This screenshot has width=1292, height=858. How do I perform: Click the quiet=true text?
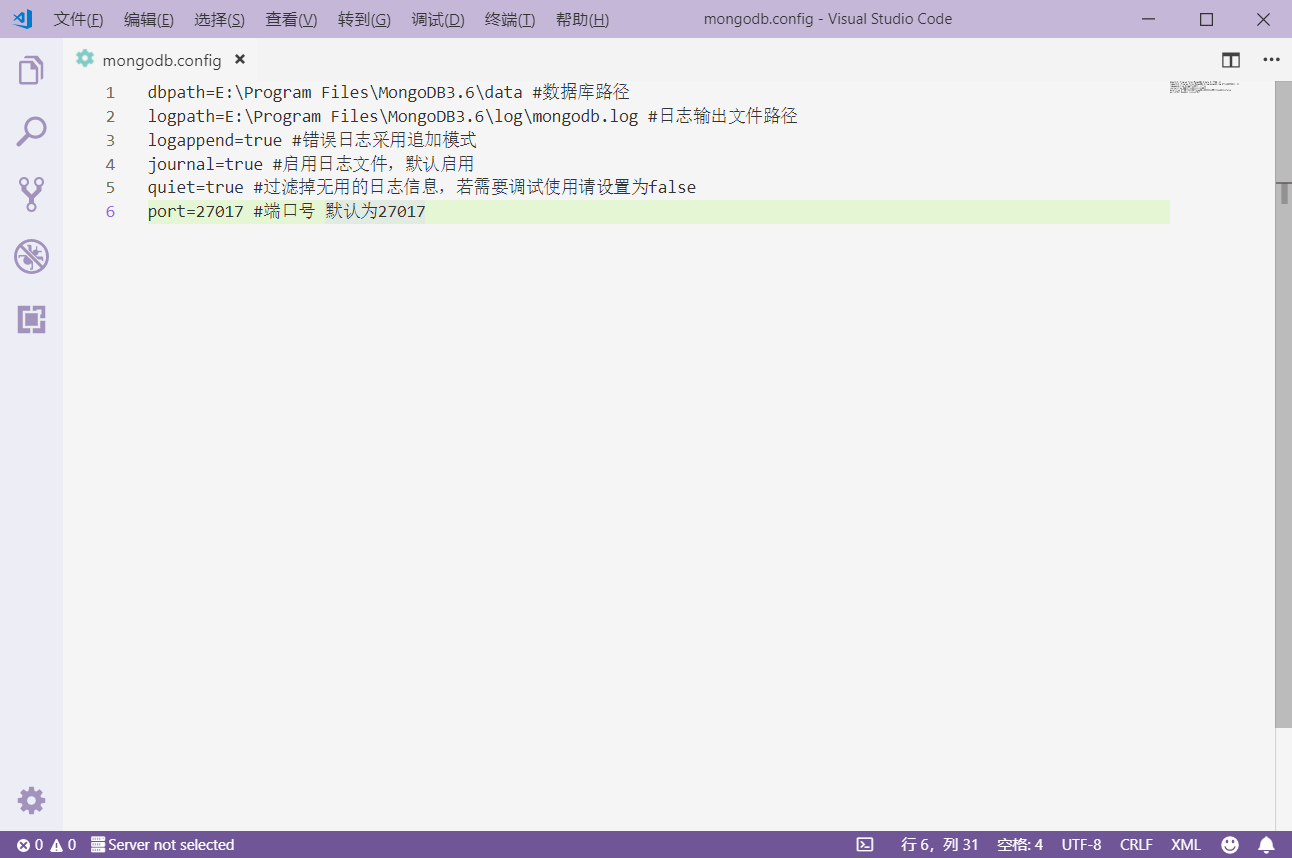(x=196, y=188)
